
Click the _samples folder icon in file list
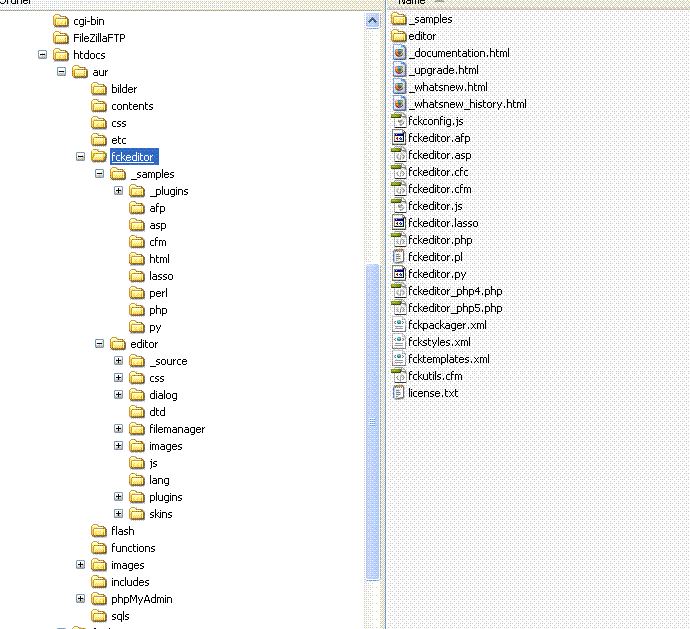coord(399,19)
